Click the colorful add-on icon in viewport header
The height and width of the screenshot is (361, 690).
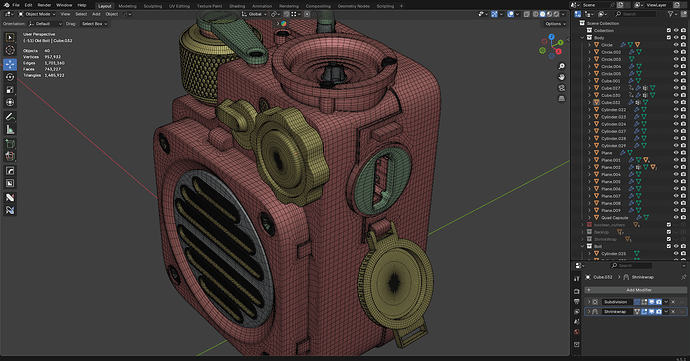pyautogui.click(x=284, y=24)
